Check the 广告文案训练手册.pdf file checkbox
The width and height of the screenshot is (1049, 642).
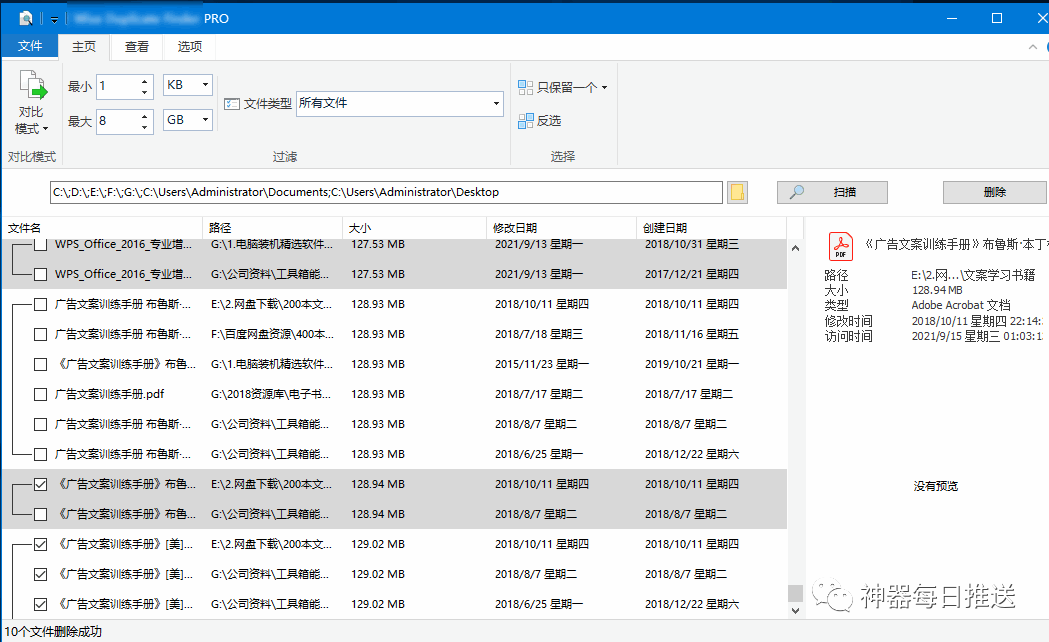[40, 395]
